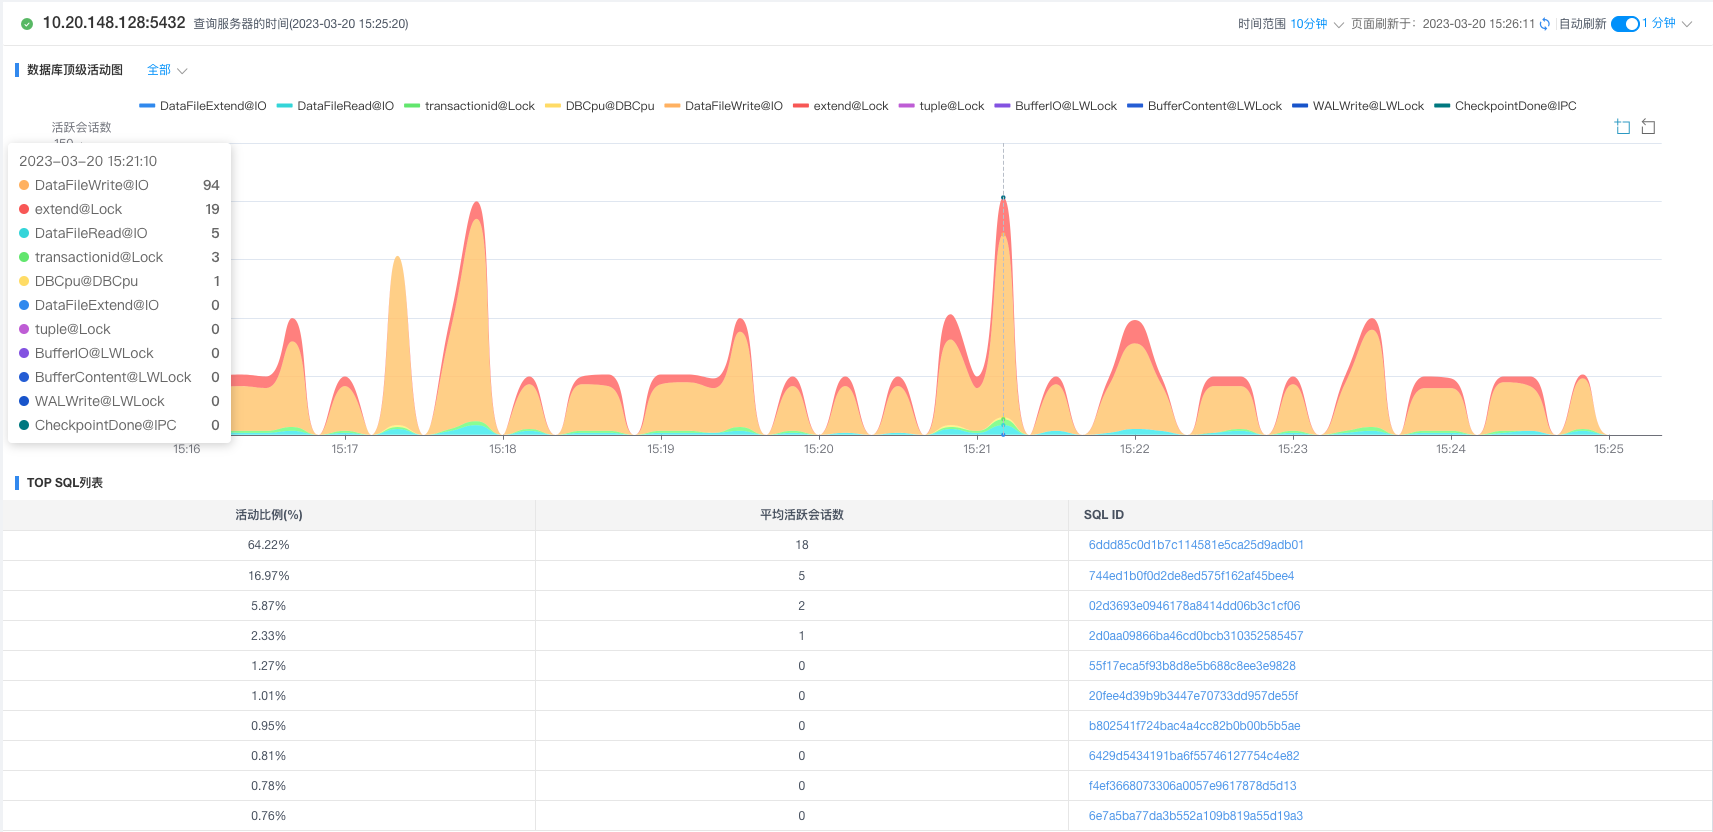Turn off the auto refresh switch

click(1625, 24)
